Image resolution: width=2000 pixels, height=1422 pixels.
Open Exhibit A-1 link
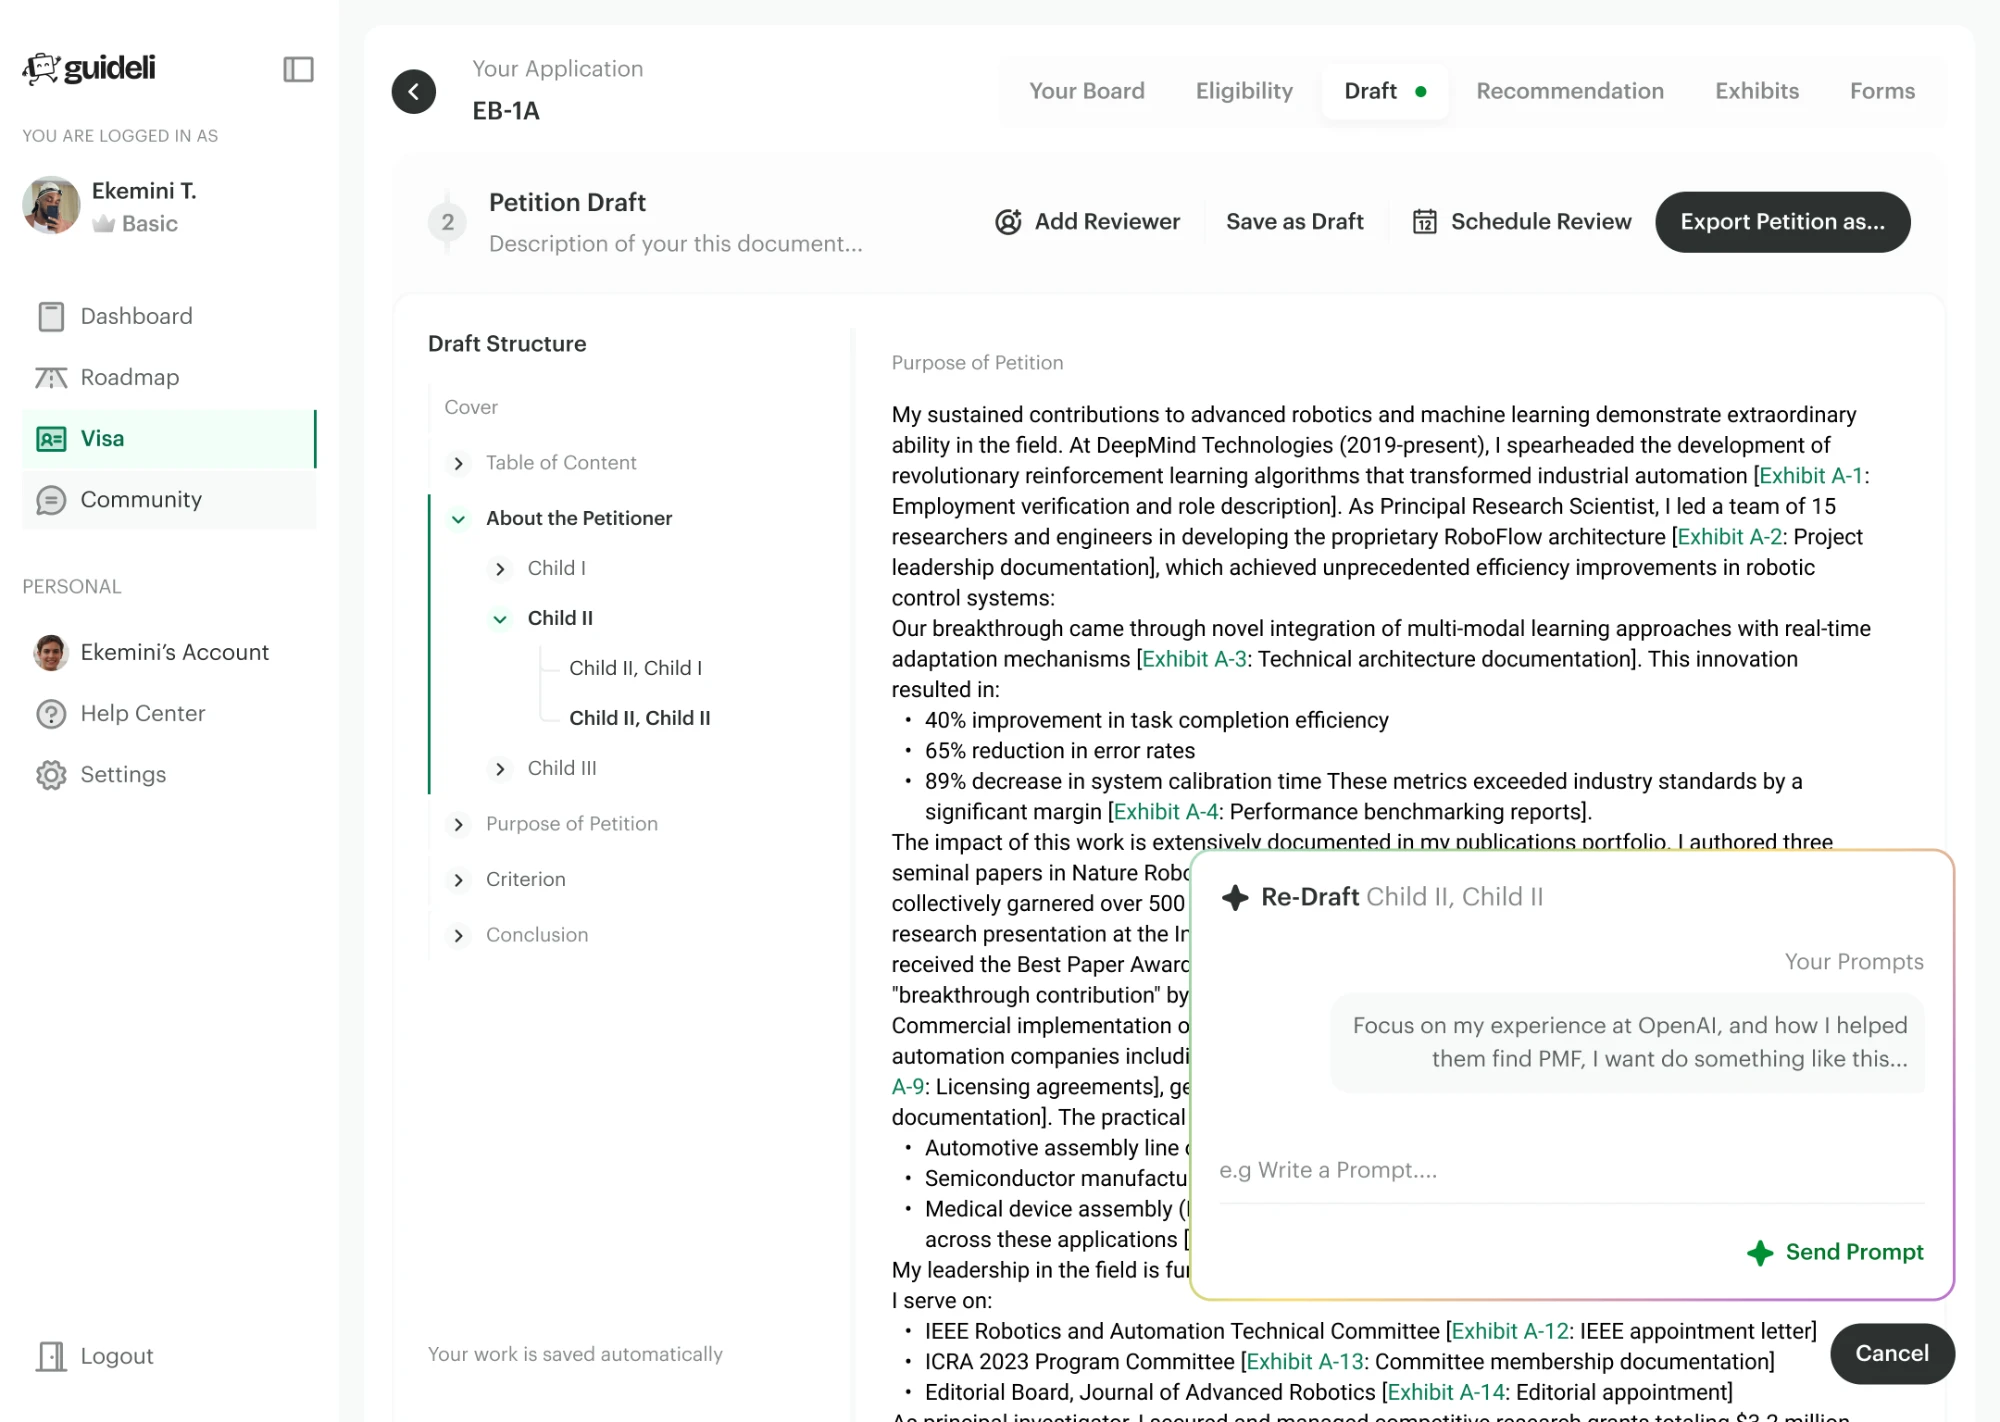[x=1811, y=475]
